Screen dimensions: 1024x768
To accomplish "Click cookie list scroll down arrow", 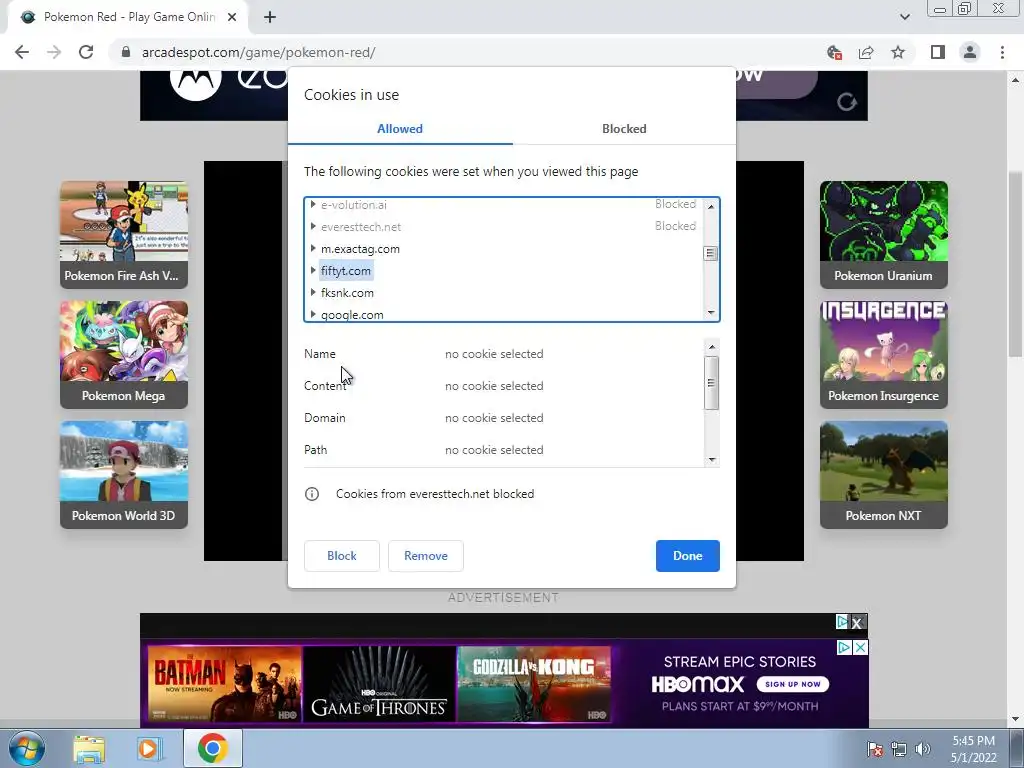I will coord(711,313).
